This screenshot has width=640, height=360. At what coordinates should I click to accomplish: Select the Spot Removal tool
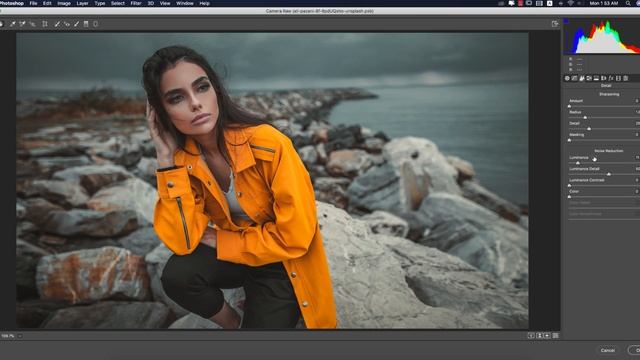pos(57,24)
